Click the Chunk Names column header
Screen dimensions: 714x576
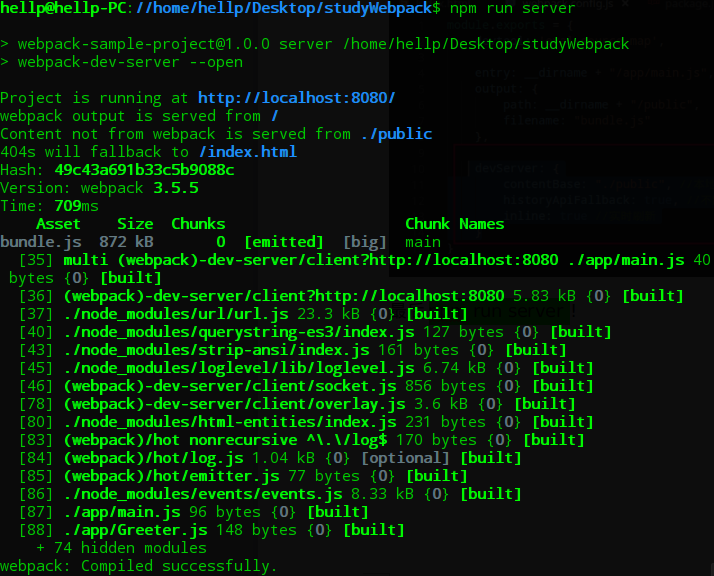[x=454, y=224]
